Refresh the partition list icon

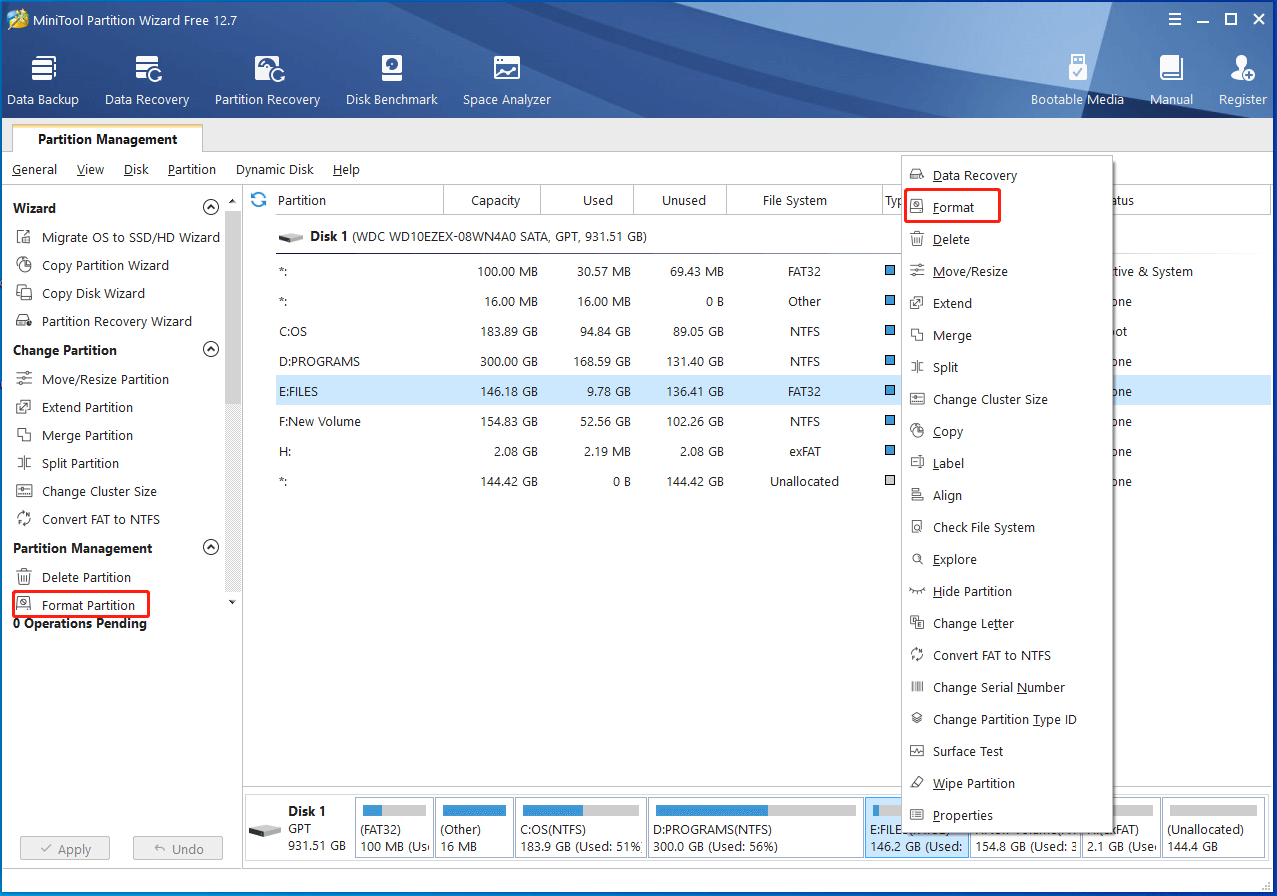tap(259, 199)
